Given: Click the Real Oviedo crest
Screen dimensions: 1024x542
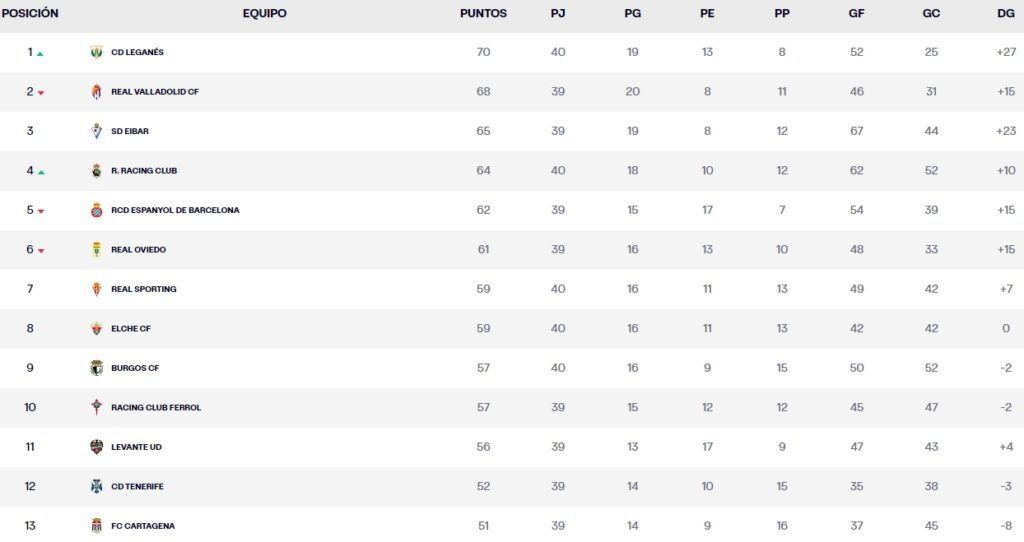Looking at the screenshot, I should (96, 250).
